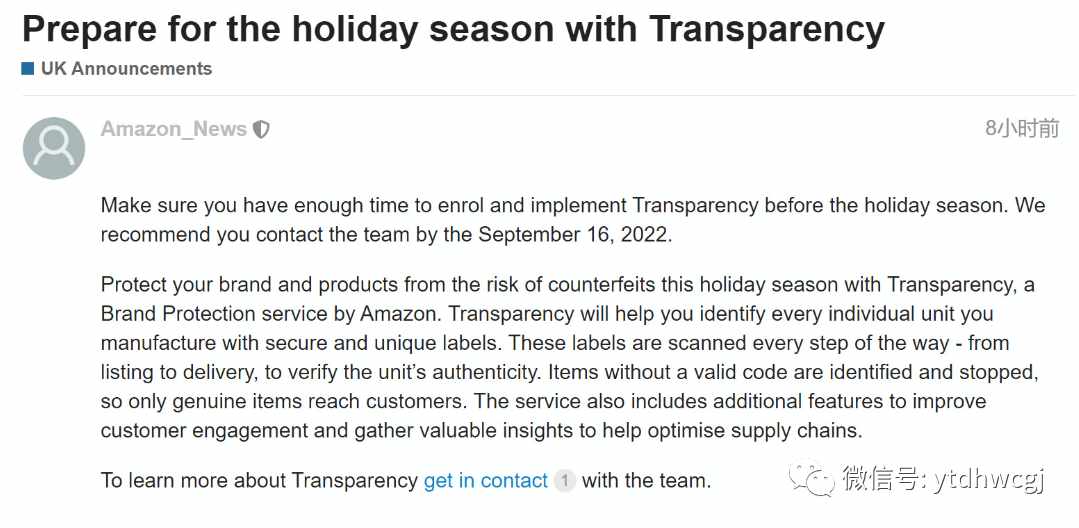1079x528 pixels.
Task: Open the UK Announcements category
Action: [x=126, y=69]
